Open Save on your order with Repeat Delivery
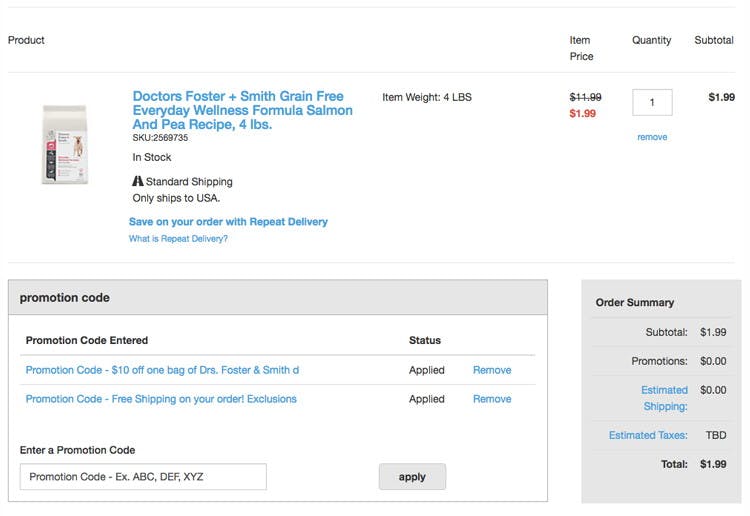The width and height of the screenshot is (750, 516). (x=228, y=221)
